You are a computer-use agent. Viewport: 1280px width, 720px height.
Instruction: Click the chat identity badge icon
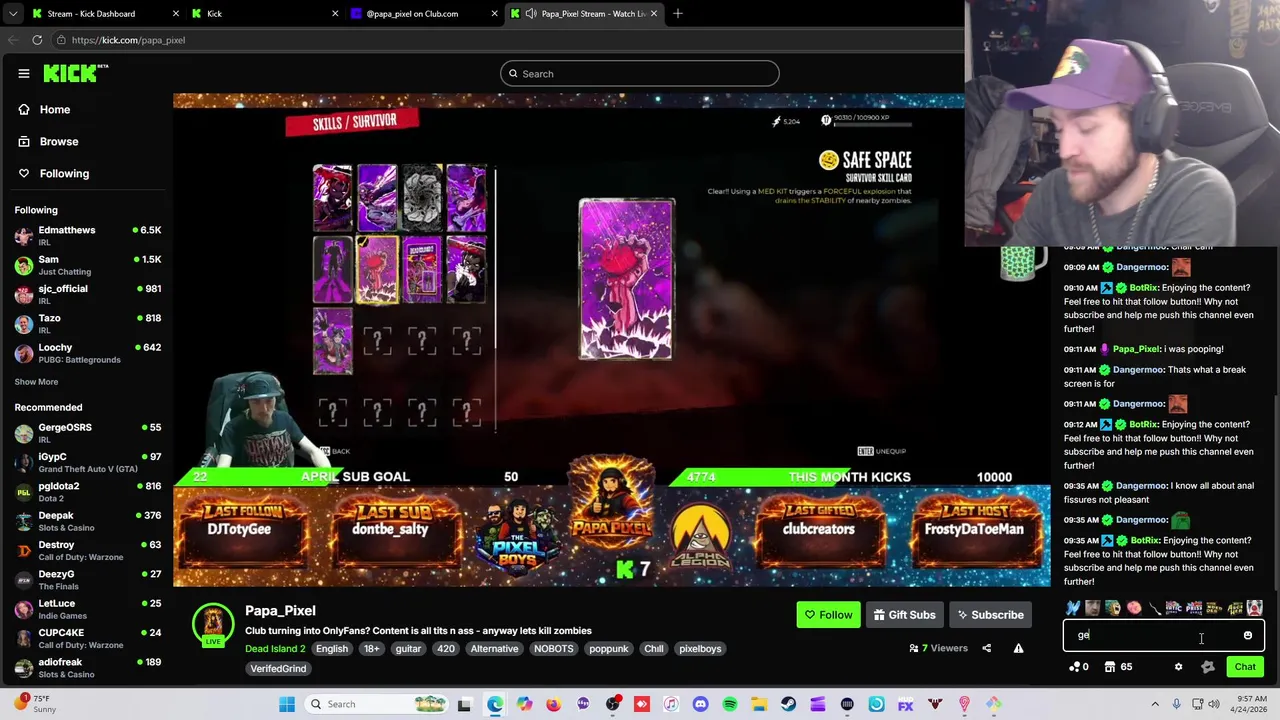1208,666
